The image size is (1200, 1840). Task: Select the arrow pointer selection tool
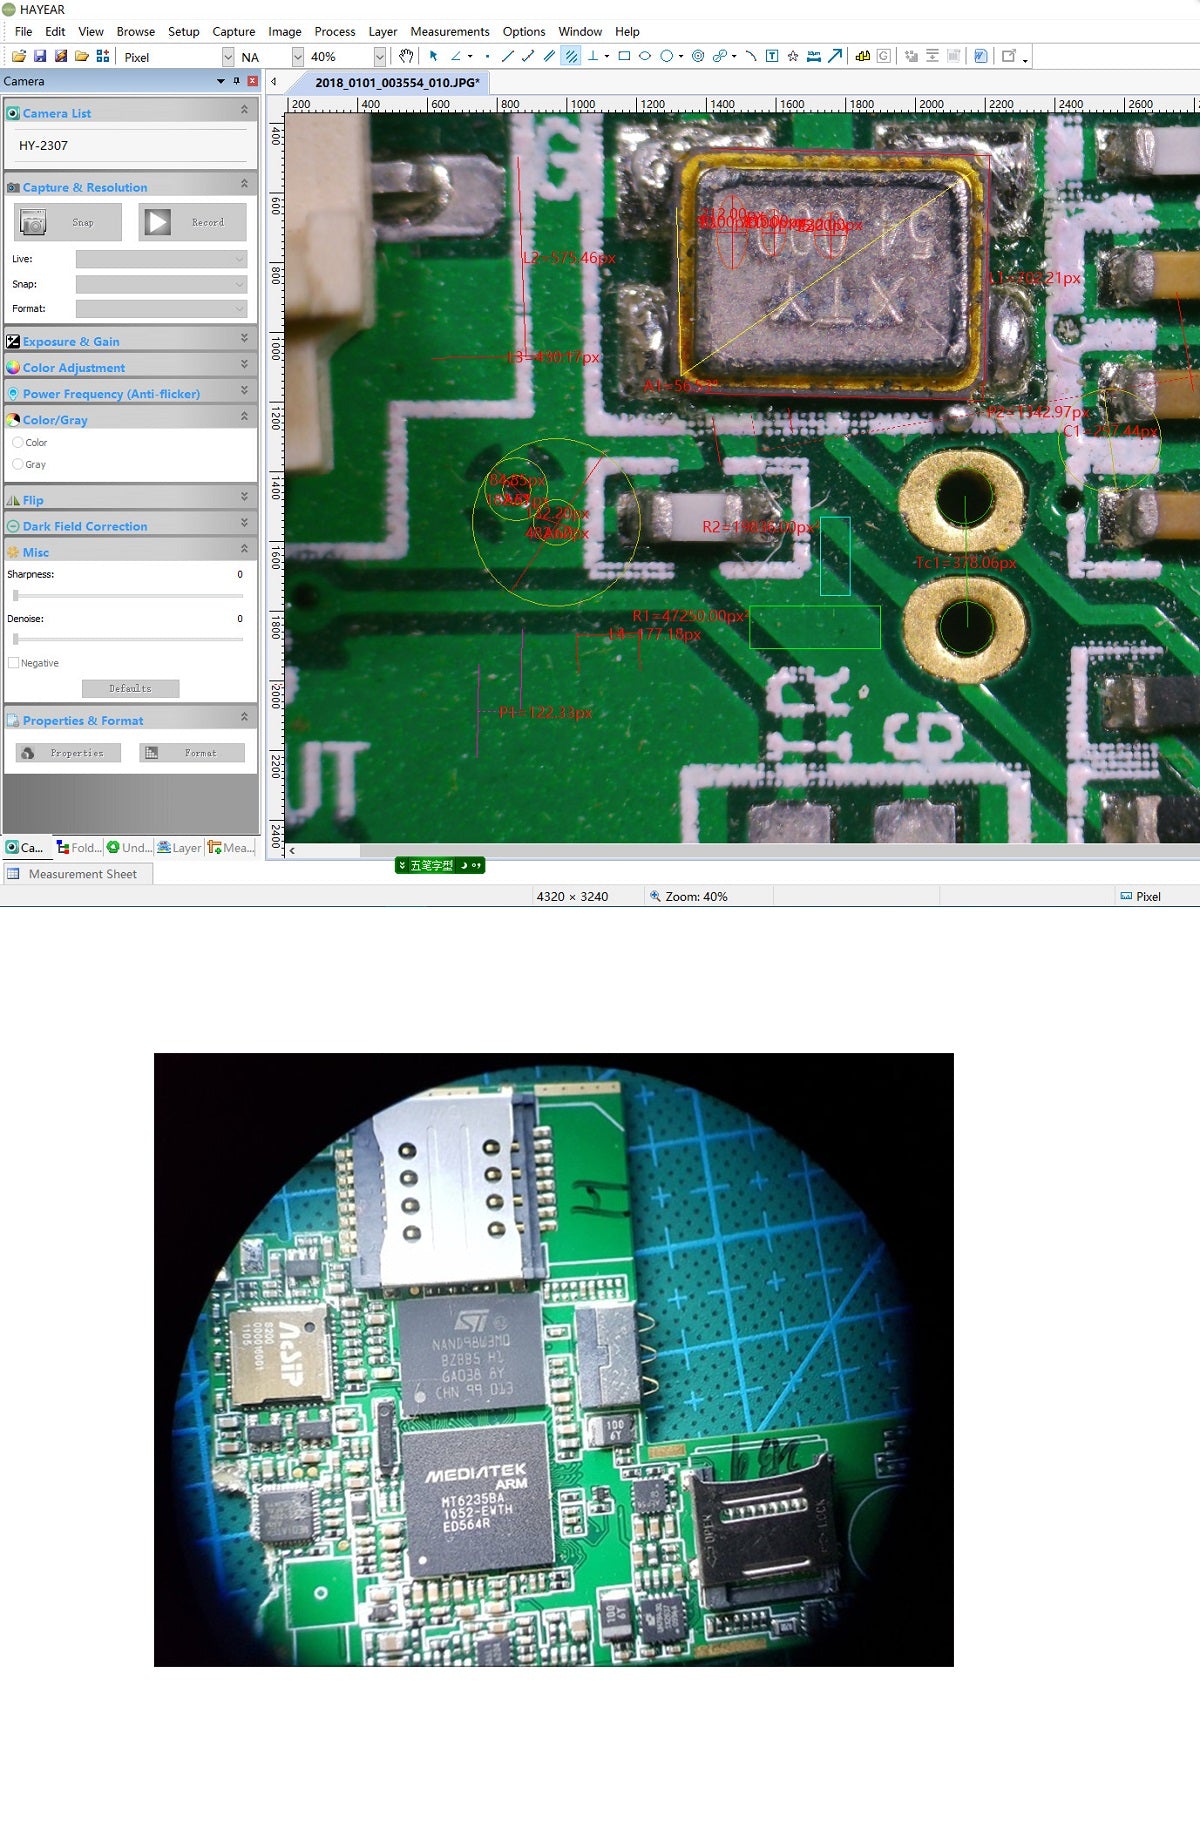[434, 57]
